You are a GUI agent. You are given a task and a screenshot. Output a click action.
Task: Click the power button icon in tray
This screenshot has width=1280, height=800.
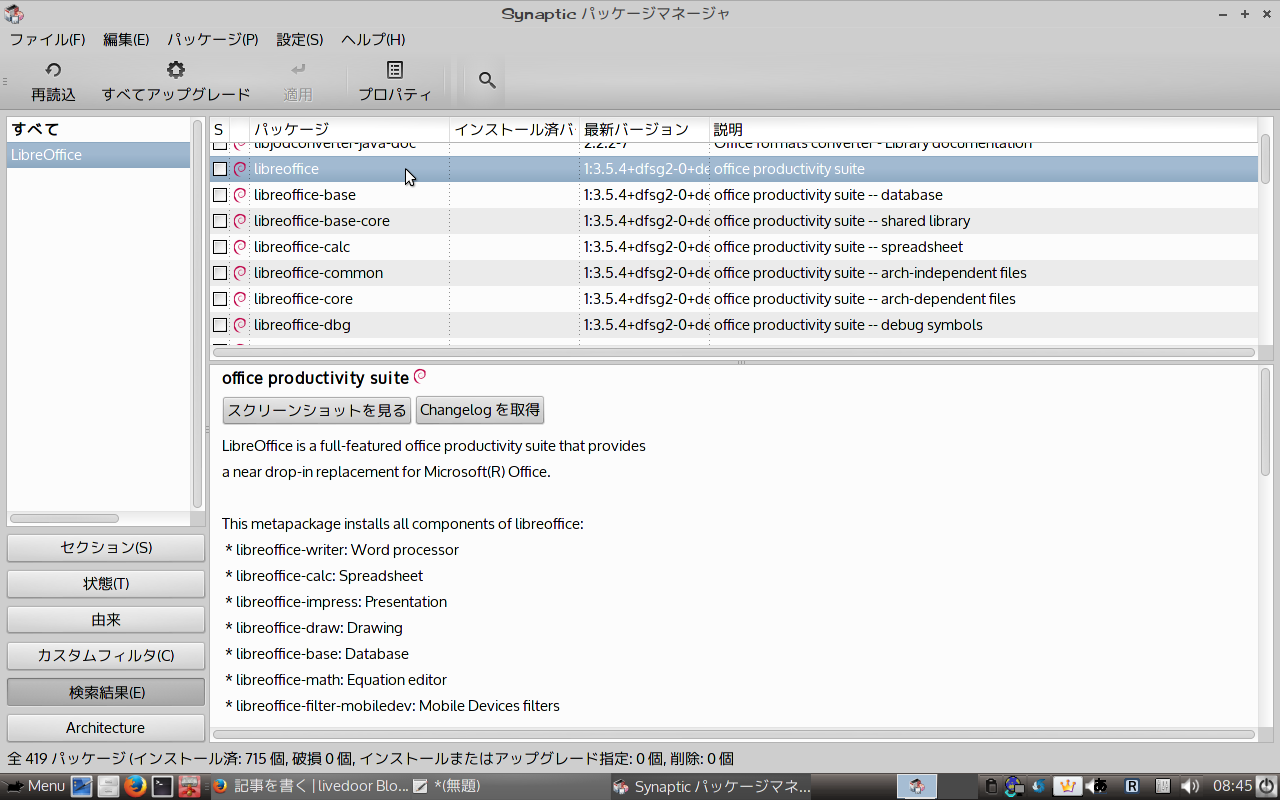pos(1266,786)
